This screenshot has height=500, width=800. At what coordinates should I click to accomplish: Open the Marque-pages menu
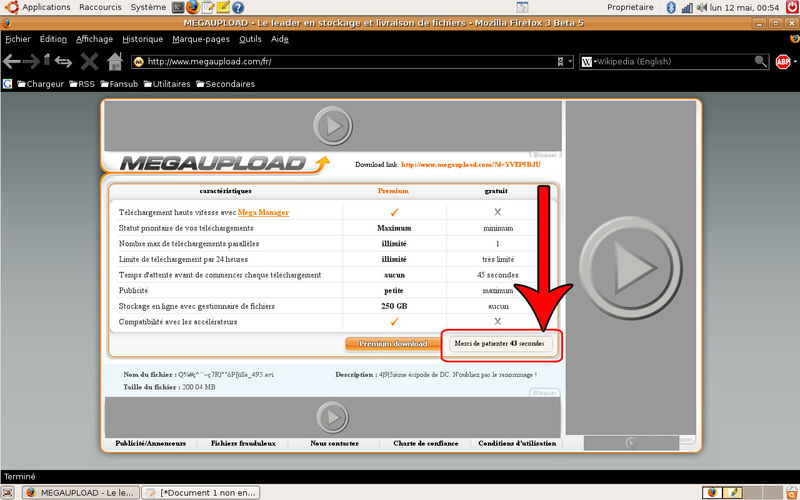201,39
